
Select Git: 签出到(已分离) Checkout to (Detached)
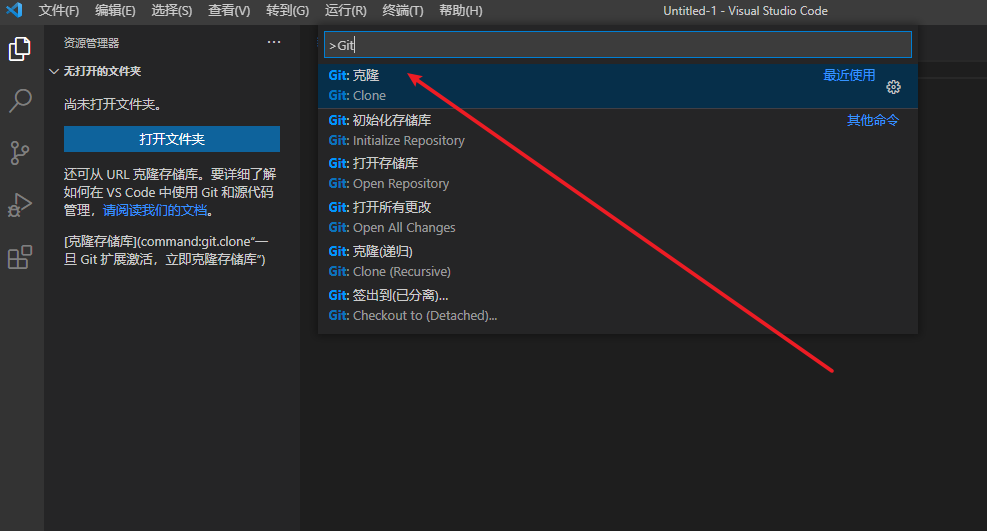click(618, 306)
